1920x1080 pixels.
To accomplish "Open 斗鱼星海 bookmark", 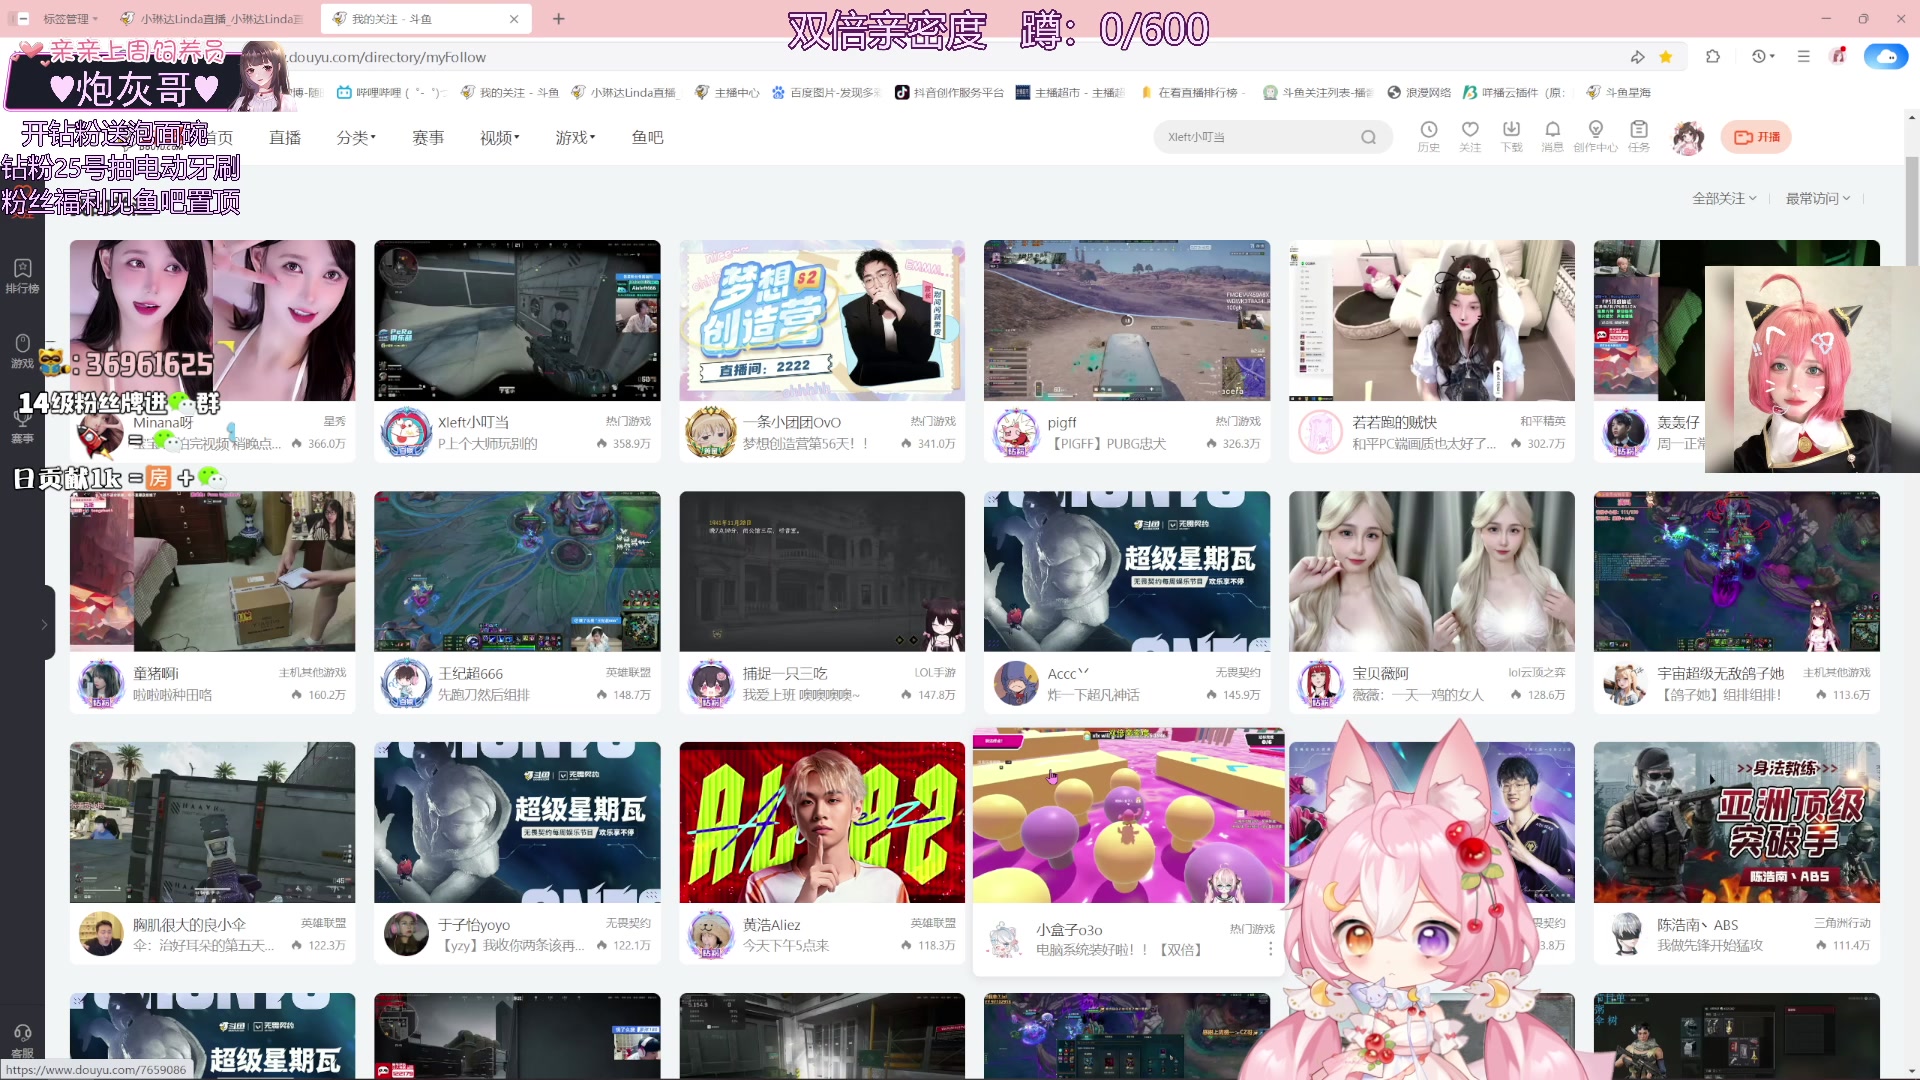I will [1618, 92].
